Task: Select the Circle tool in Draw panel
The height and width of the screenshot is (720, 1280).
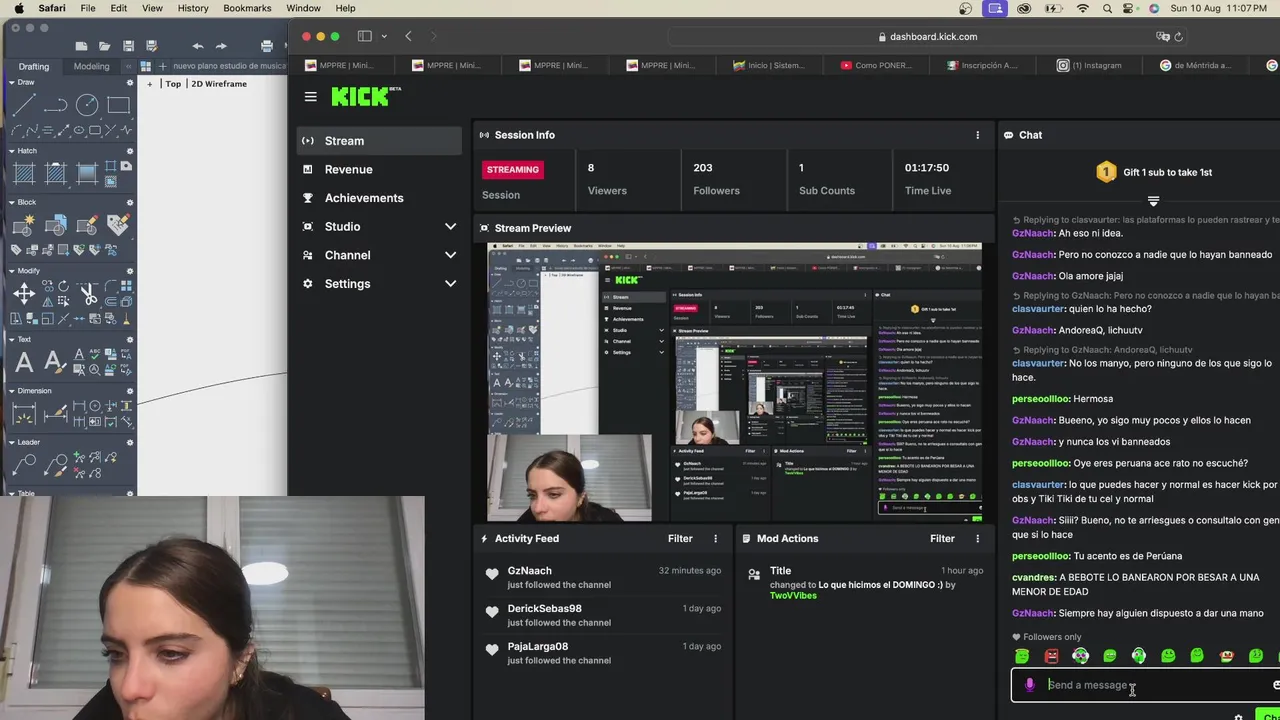Action: click(87, 105)
